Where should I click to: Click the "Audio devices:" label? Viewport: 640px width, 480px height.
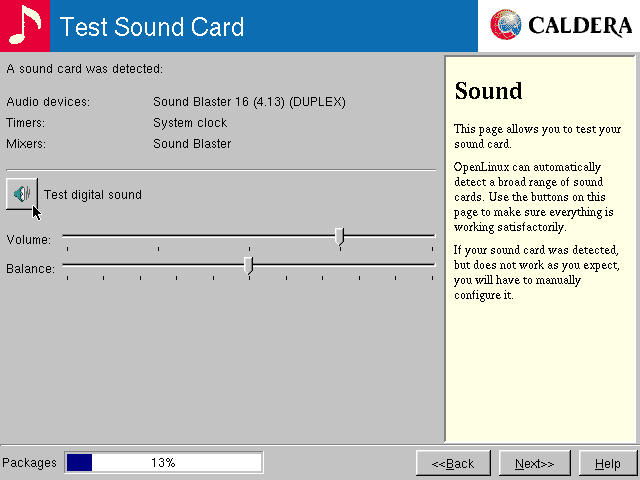point(48,102)
